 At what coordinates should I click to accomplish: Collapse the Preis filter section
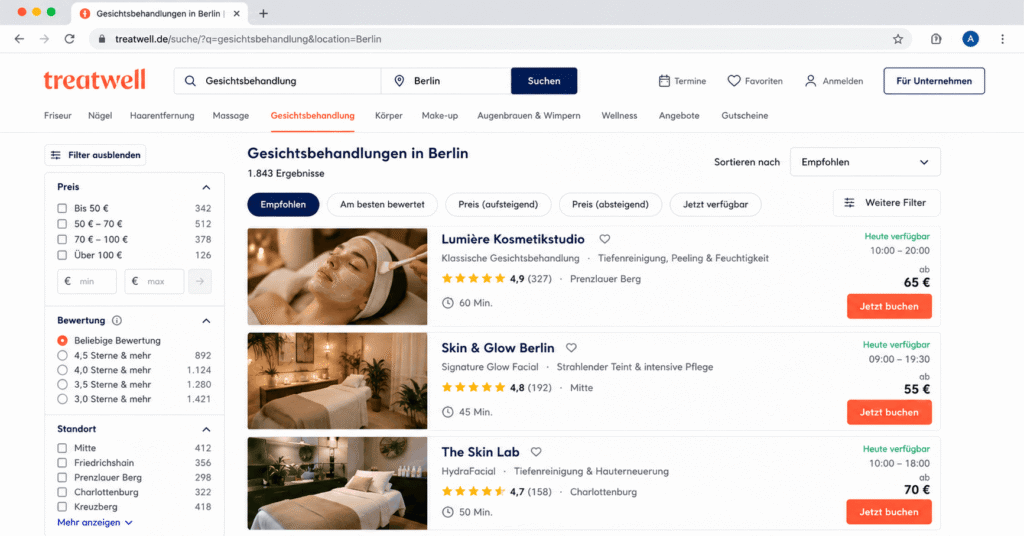[206, 187]
